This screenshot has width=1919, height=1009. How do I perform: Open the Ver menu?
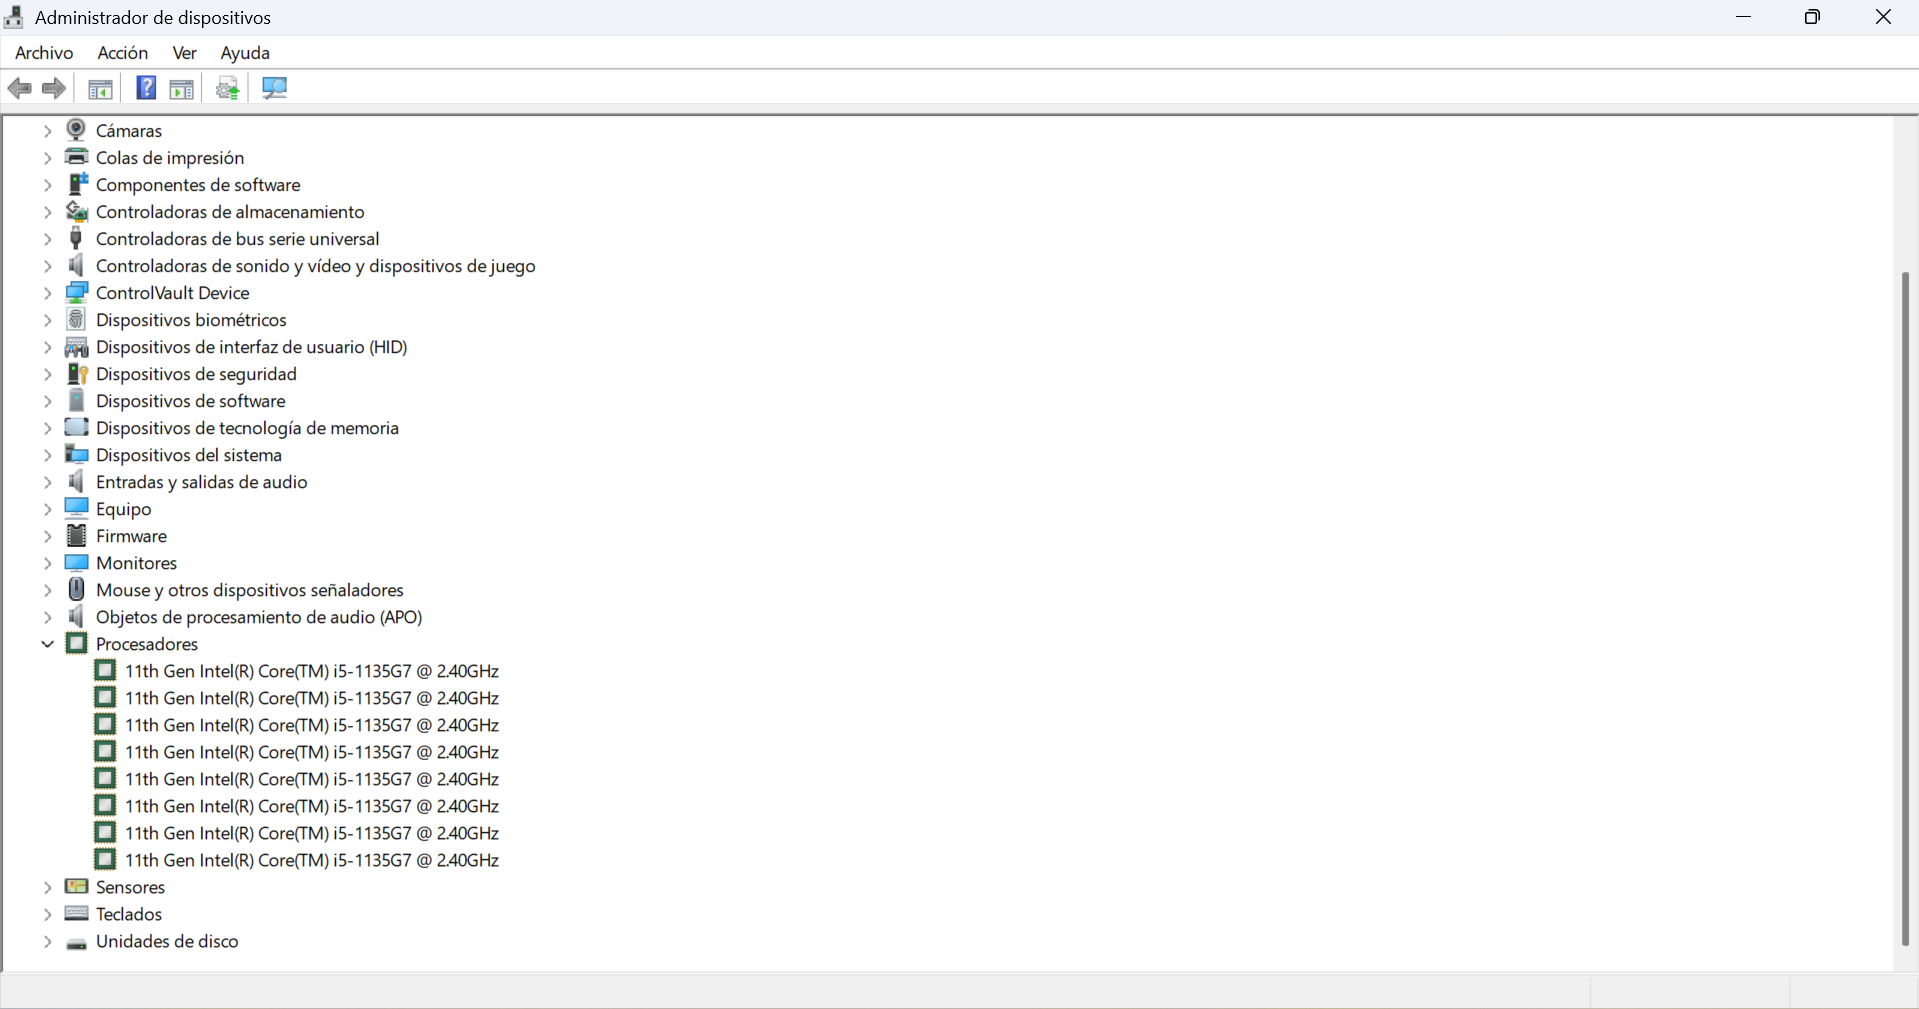pos(184,53)
